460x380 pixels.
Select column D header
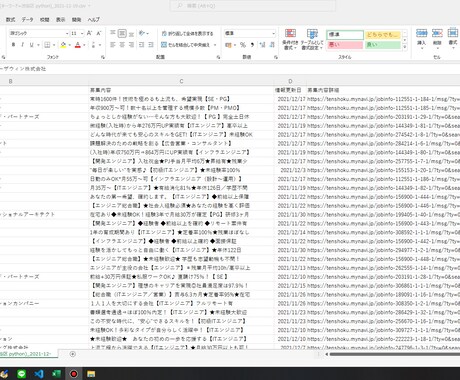[x=290, y=81]
